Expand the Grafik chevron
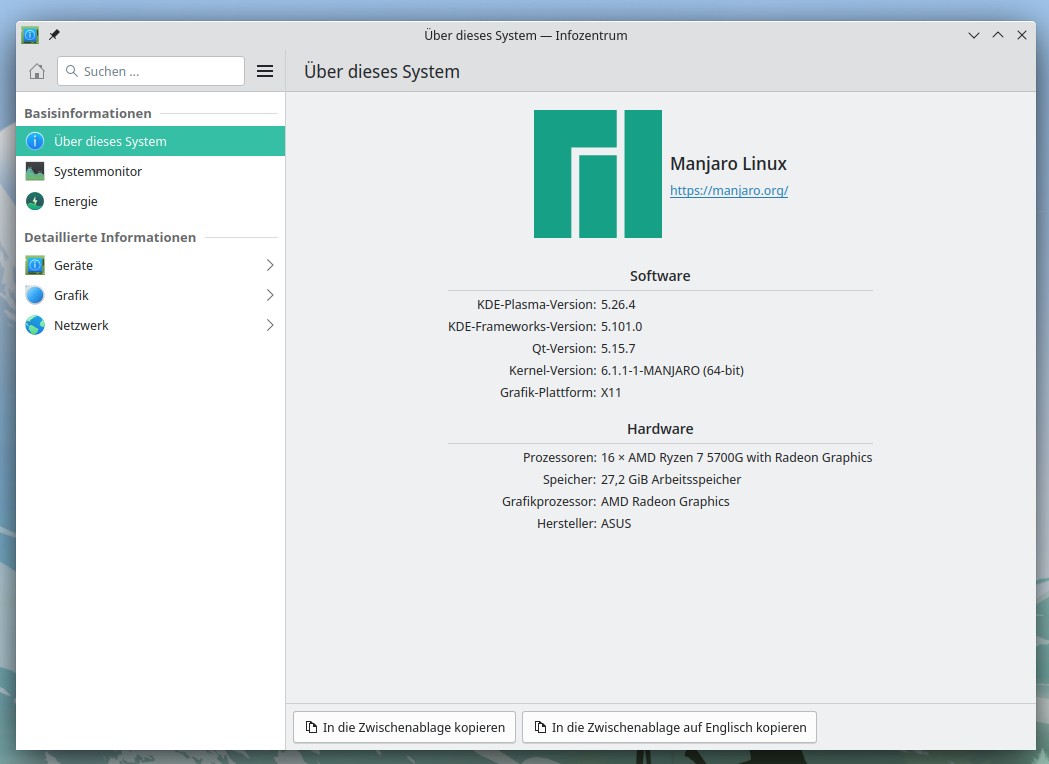The width and height of the screenshot is (1049, 764). pos(270,295)
